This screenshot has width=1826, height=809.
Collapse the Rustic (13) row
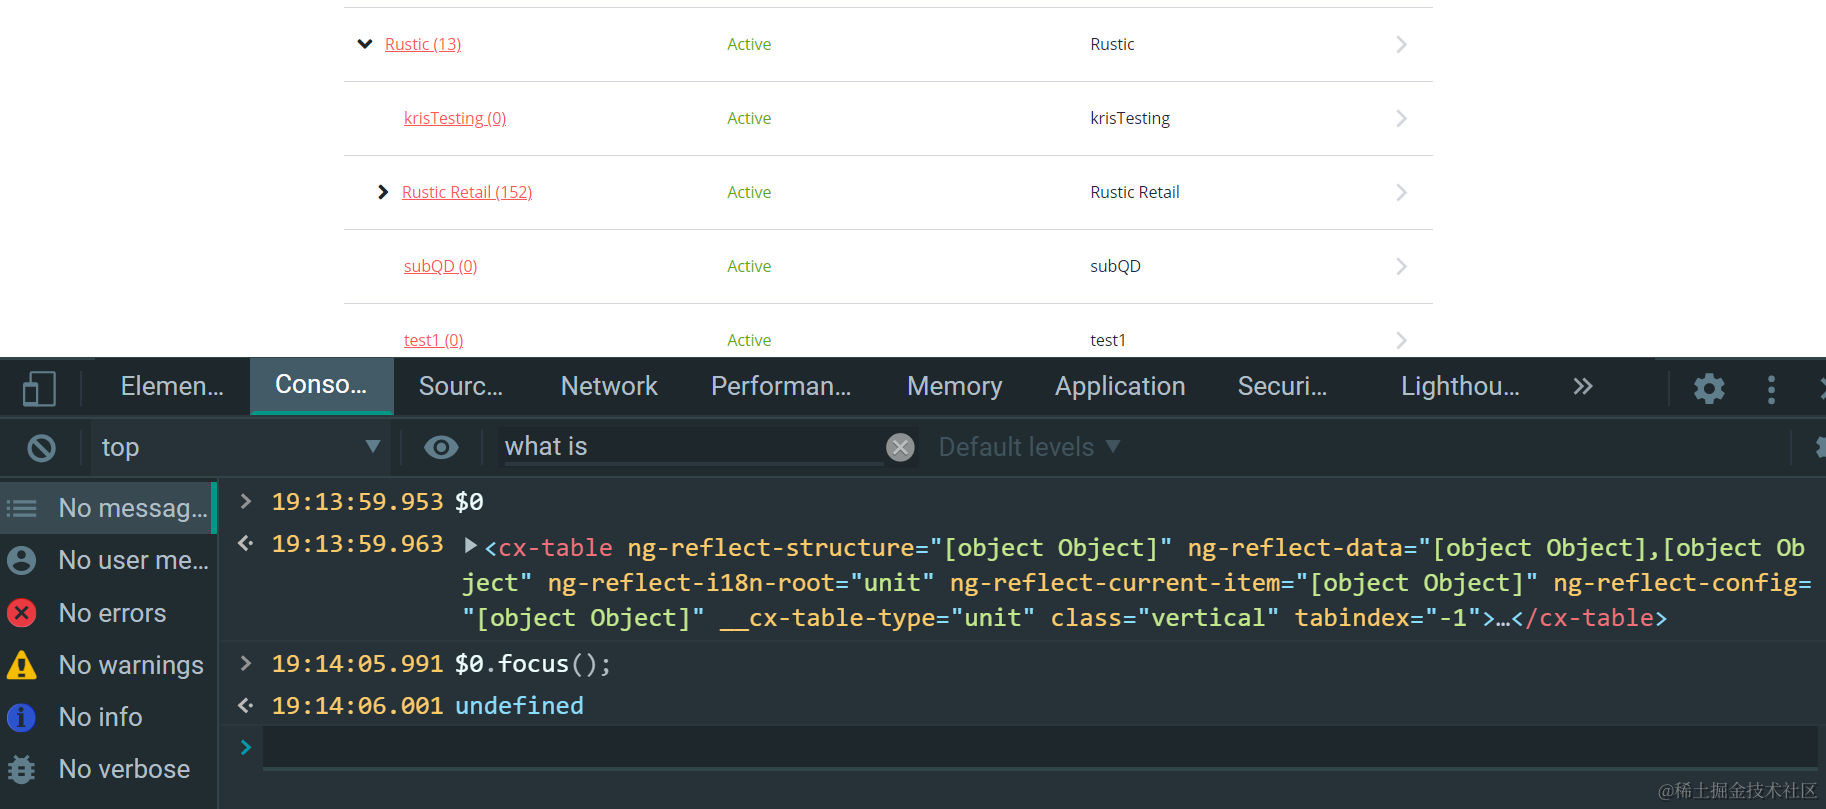[365, 44]
